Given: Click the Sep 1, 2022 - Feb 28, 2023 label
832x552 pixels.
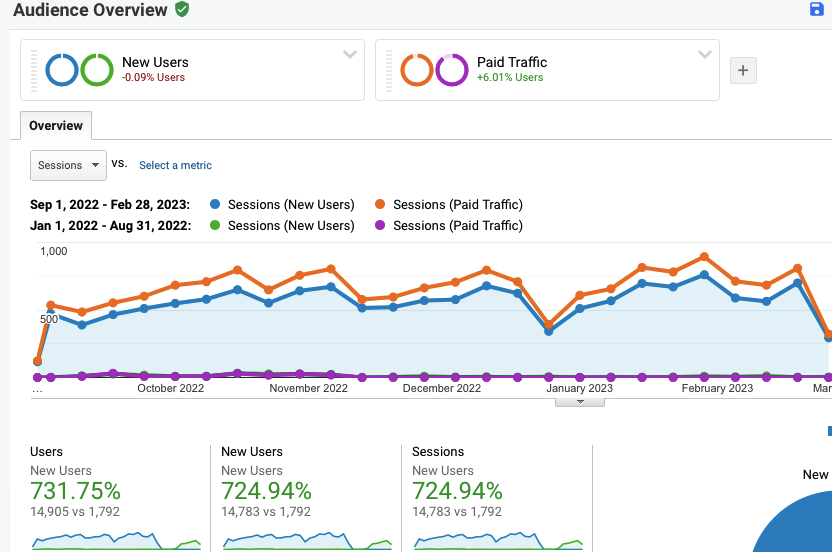Looking at the screenshot, I should pyautogui.click(x=110, y=205).
